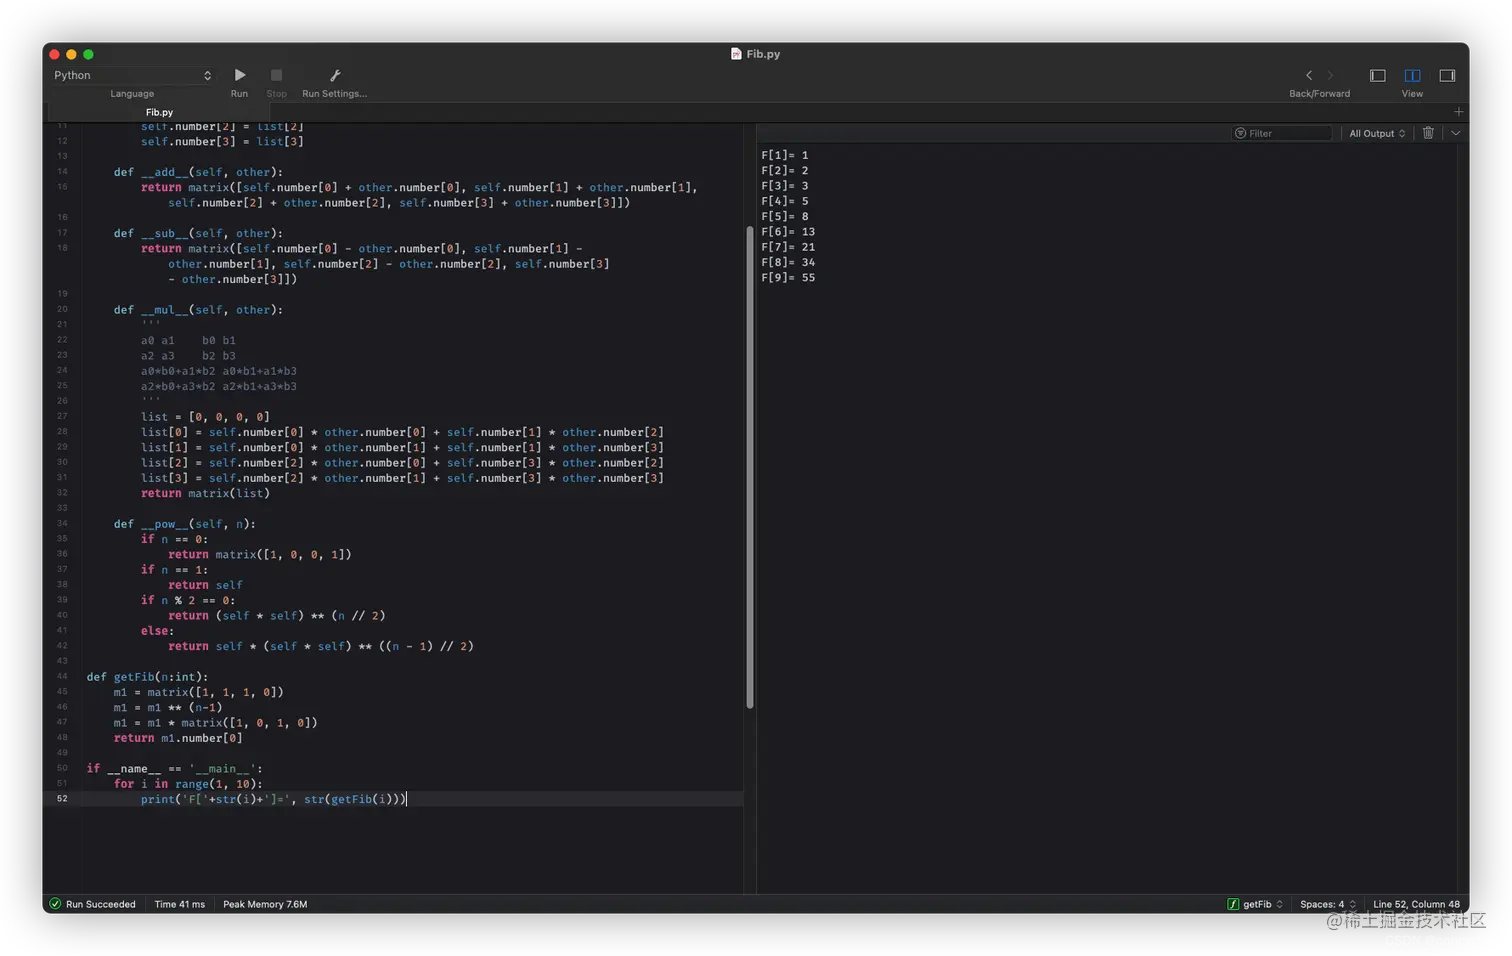1512x956 pixels.
Task: Open the All Output dropdown
Action: click(x=1377, y=133)
